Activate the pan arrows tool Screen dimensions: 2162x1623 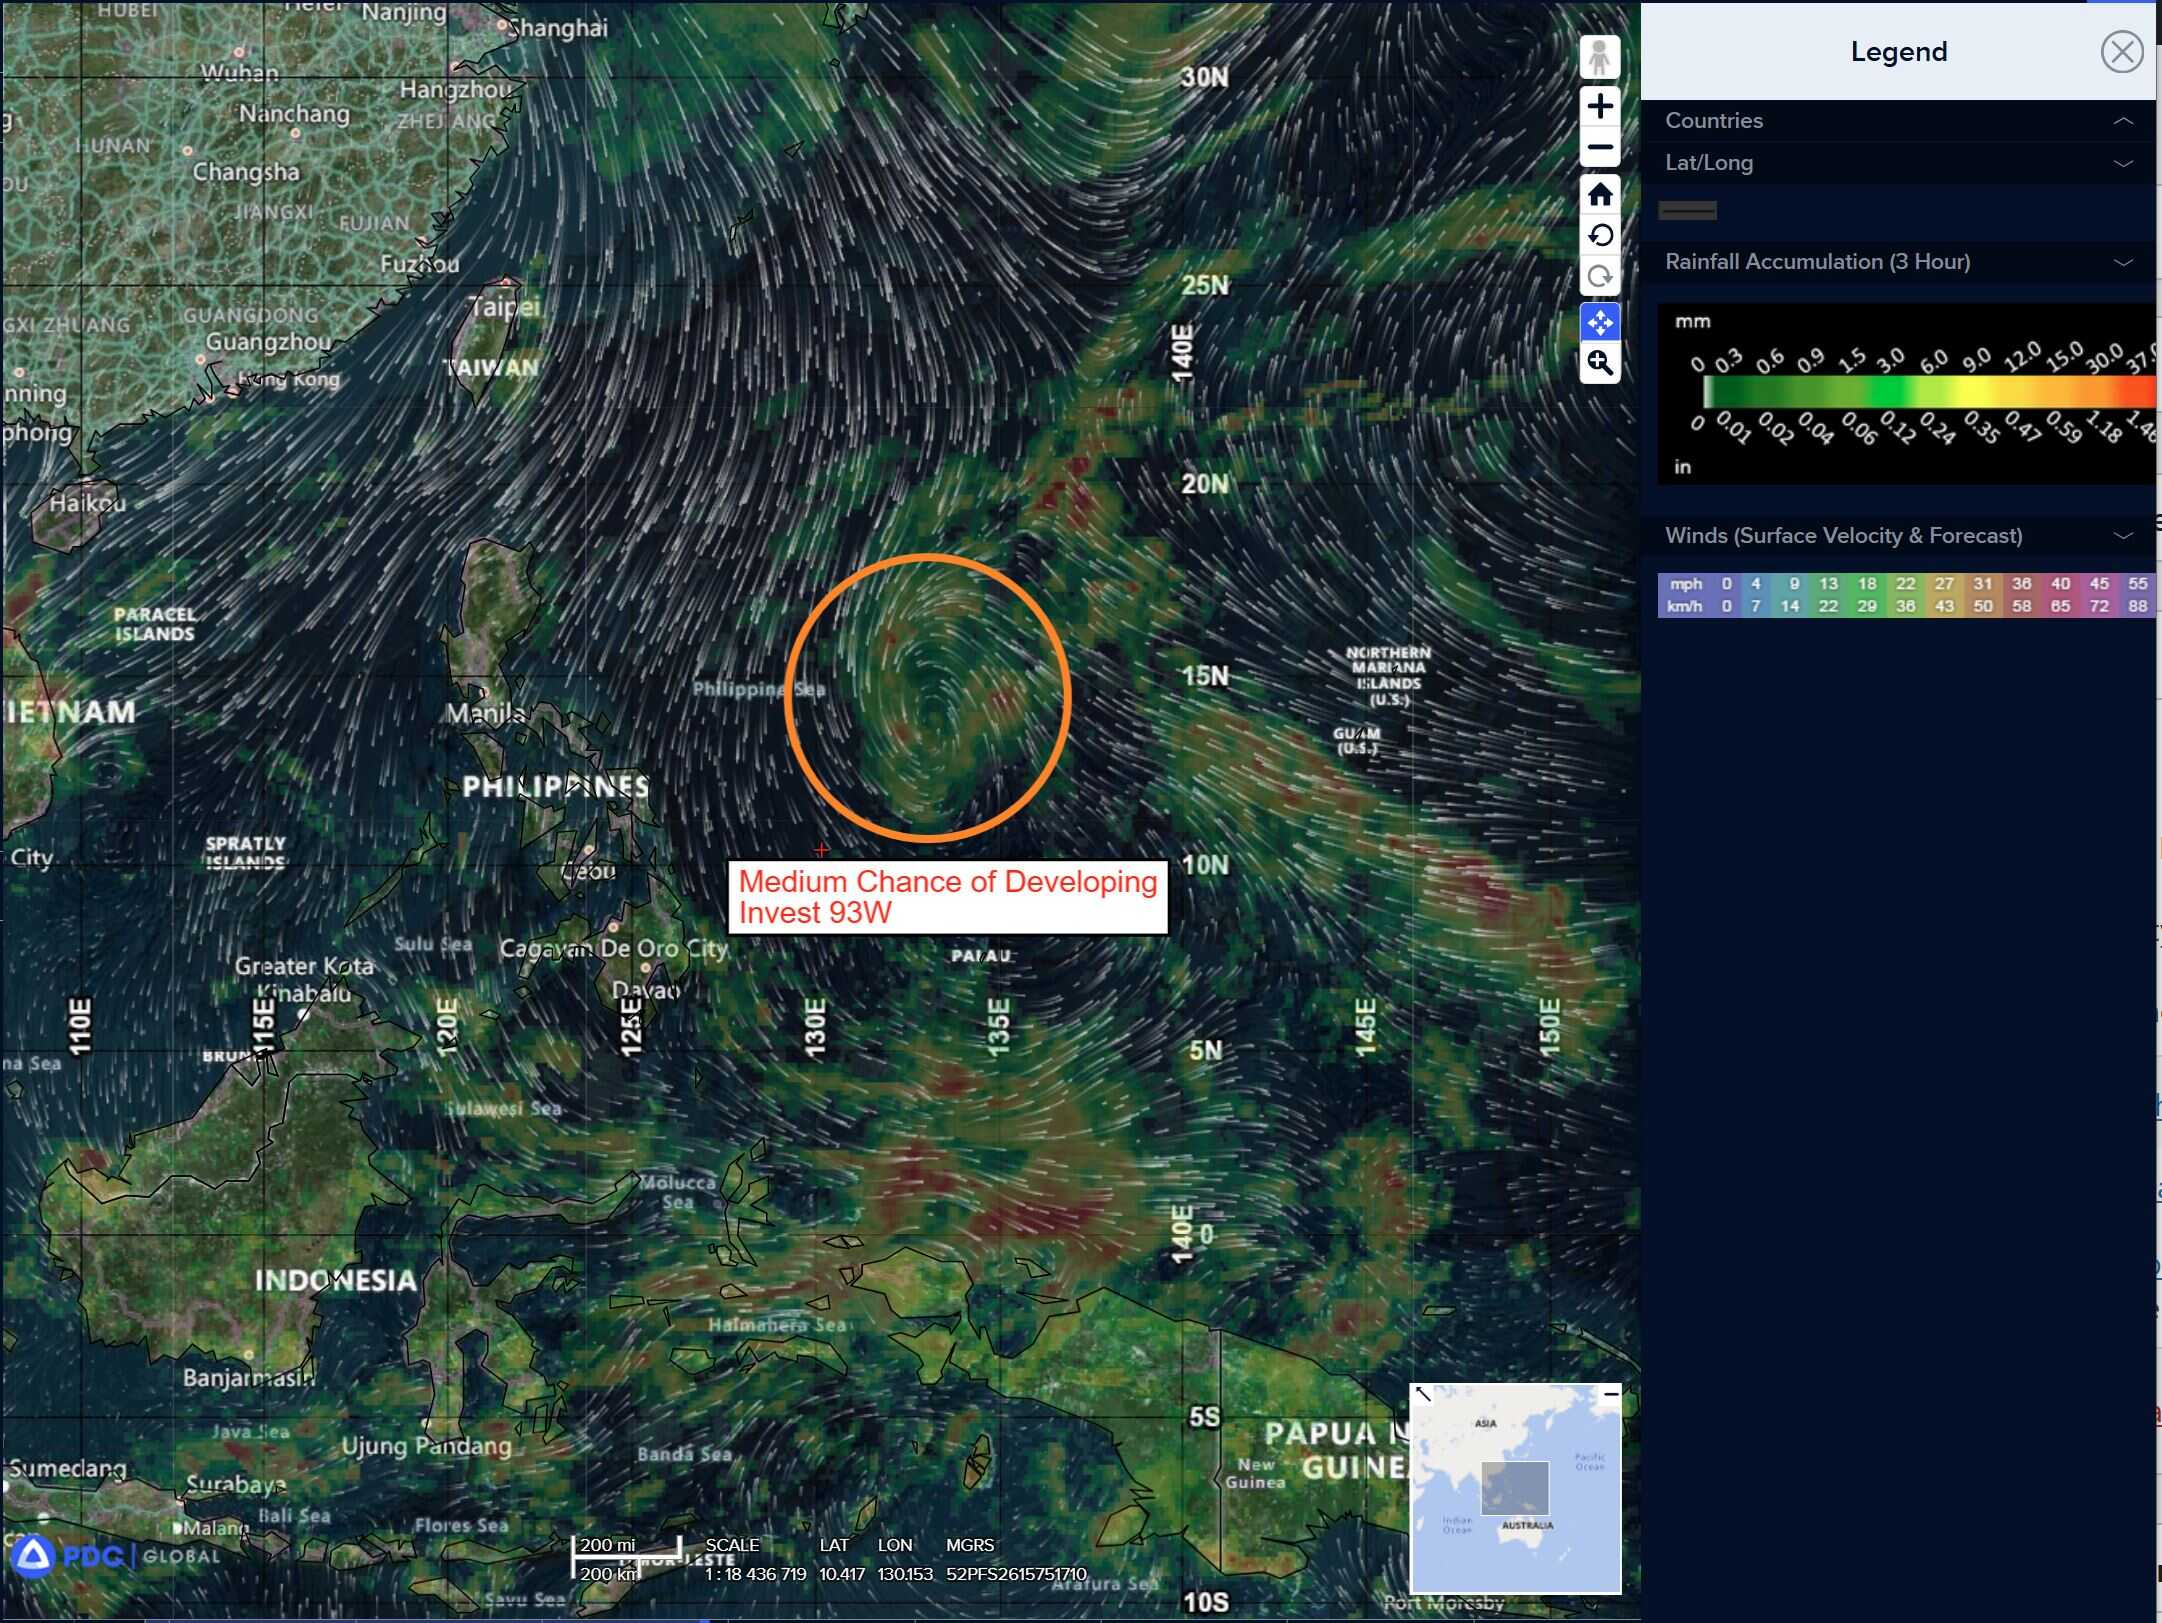[x=1599, y=322]
